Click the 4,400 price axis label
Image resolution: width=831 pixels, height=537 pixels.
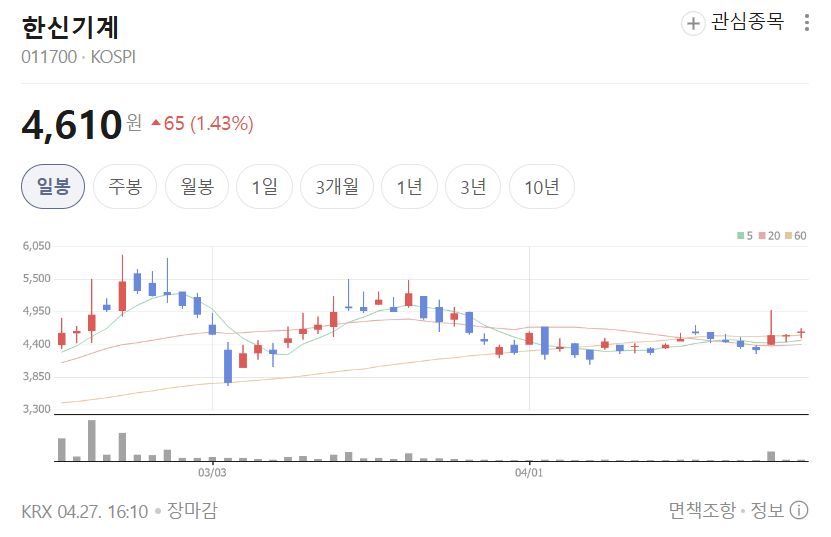click(x=37, y=344)
